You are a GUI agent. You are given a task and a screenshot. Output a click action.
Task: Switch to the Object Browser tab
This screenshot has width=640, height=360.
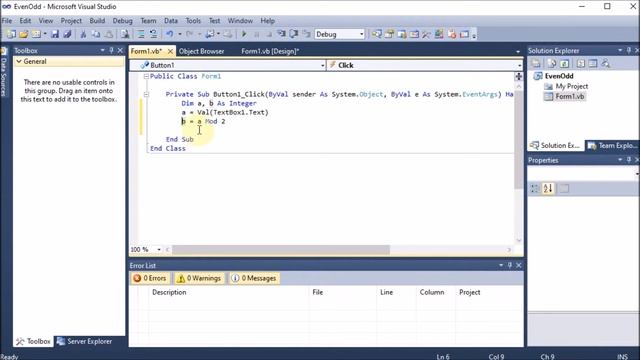click(202, 51)
